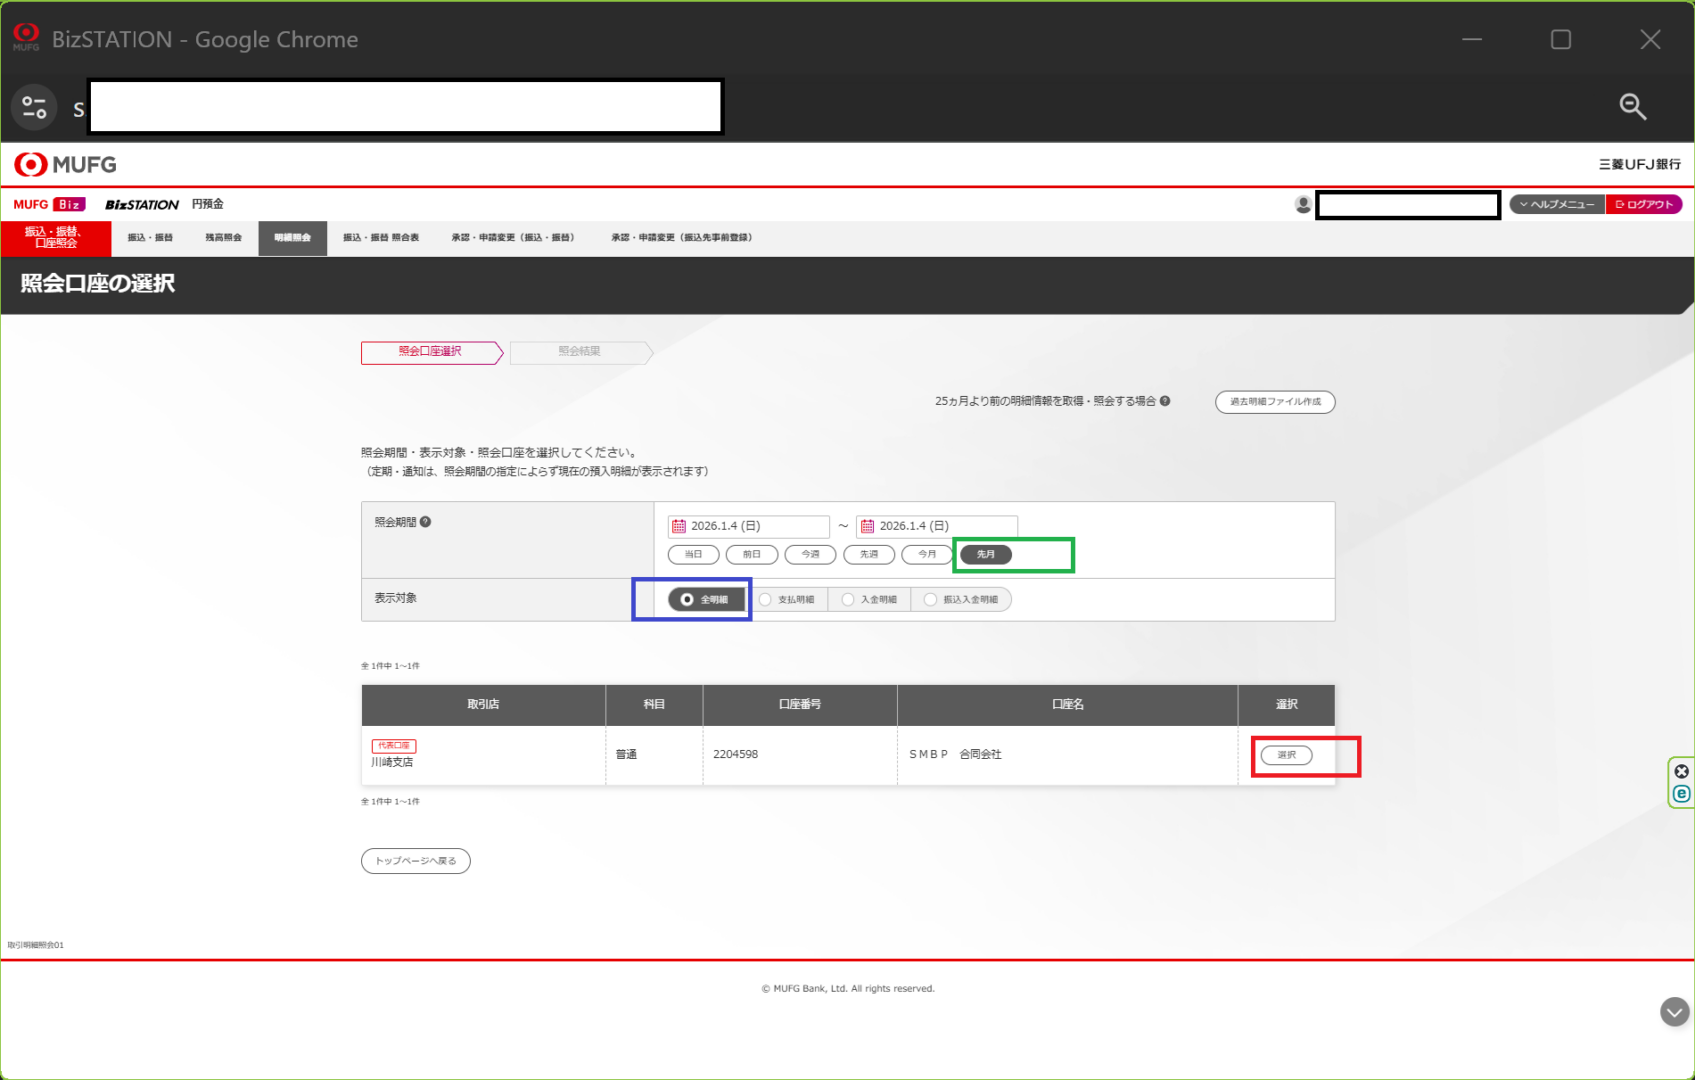Viewport: 1695px width, 1080px height.
Task: Close the ESET side widget with X
Action: (1681, 771)
